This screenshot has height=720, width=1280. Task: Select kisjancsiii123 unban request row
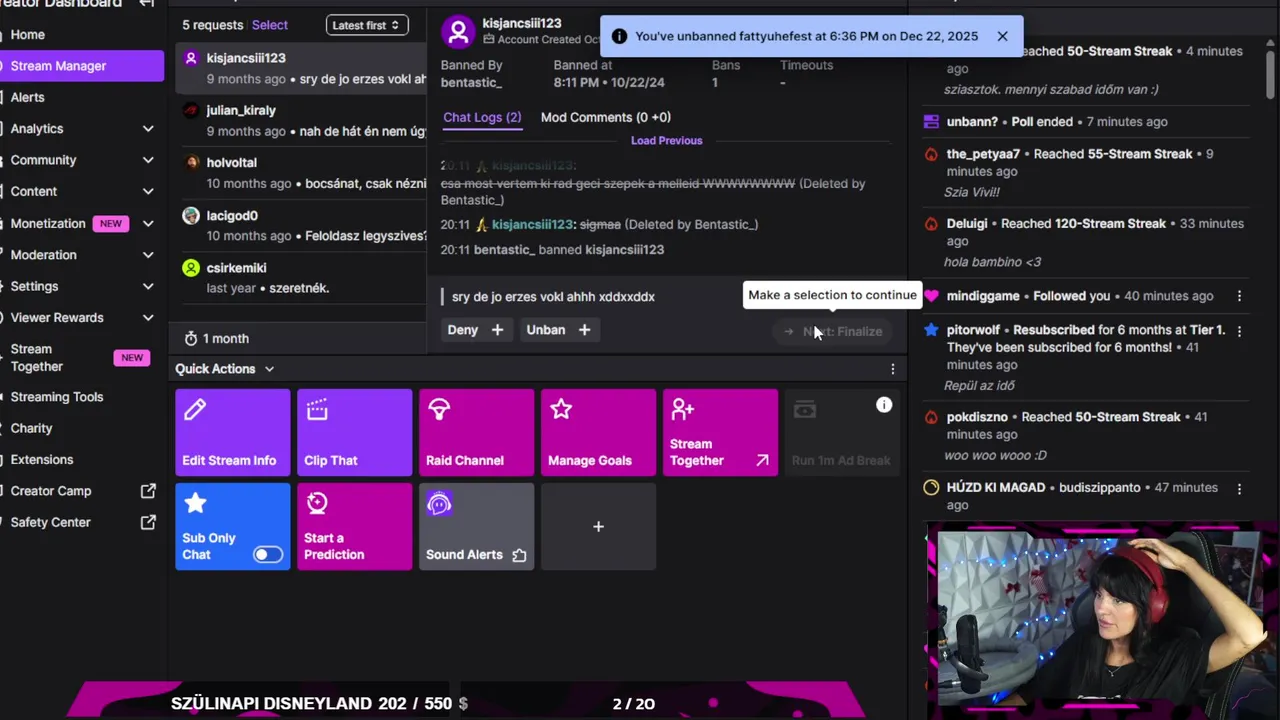(301, 68)
